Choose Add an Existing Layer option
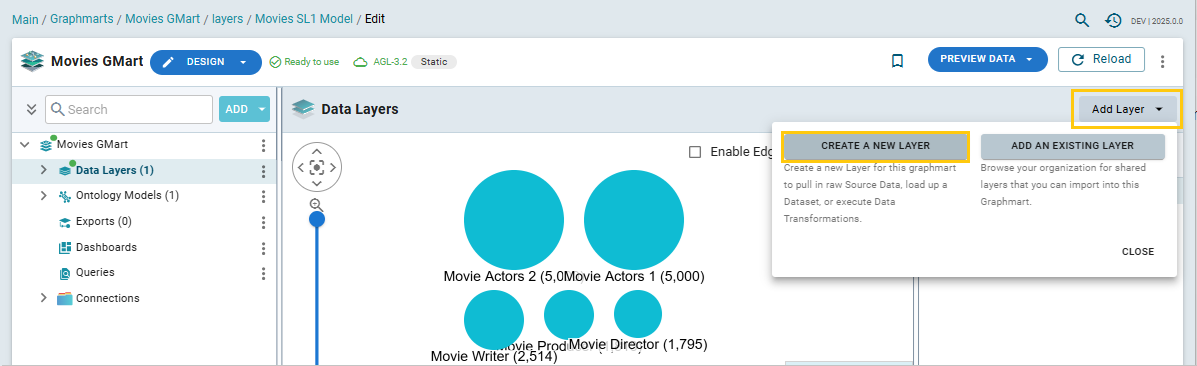Screen dimensions: 1197x366 pyautogui.click(x=1073, y=146)
